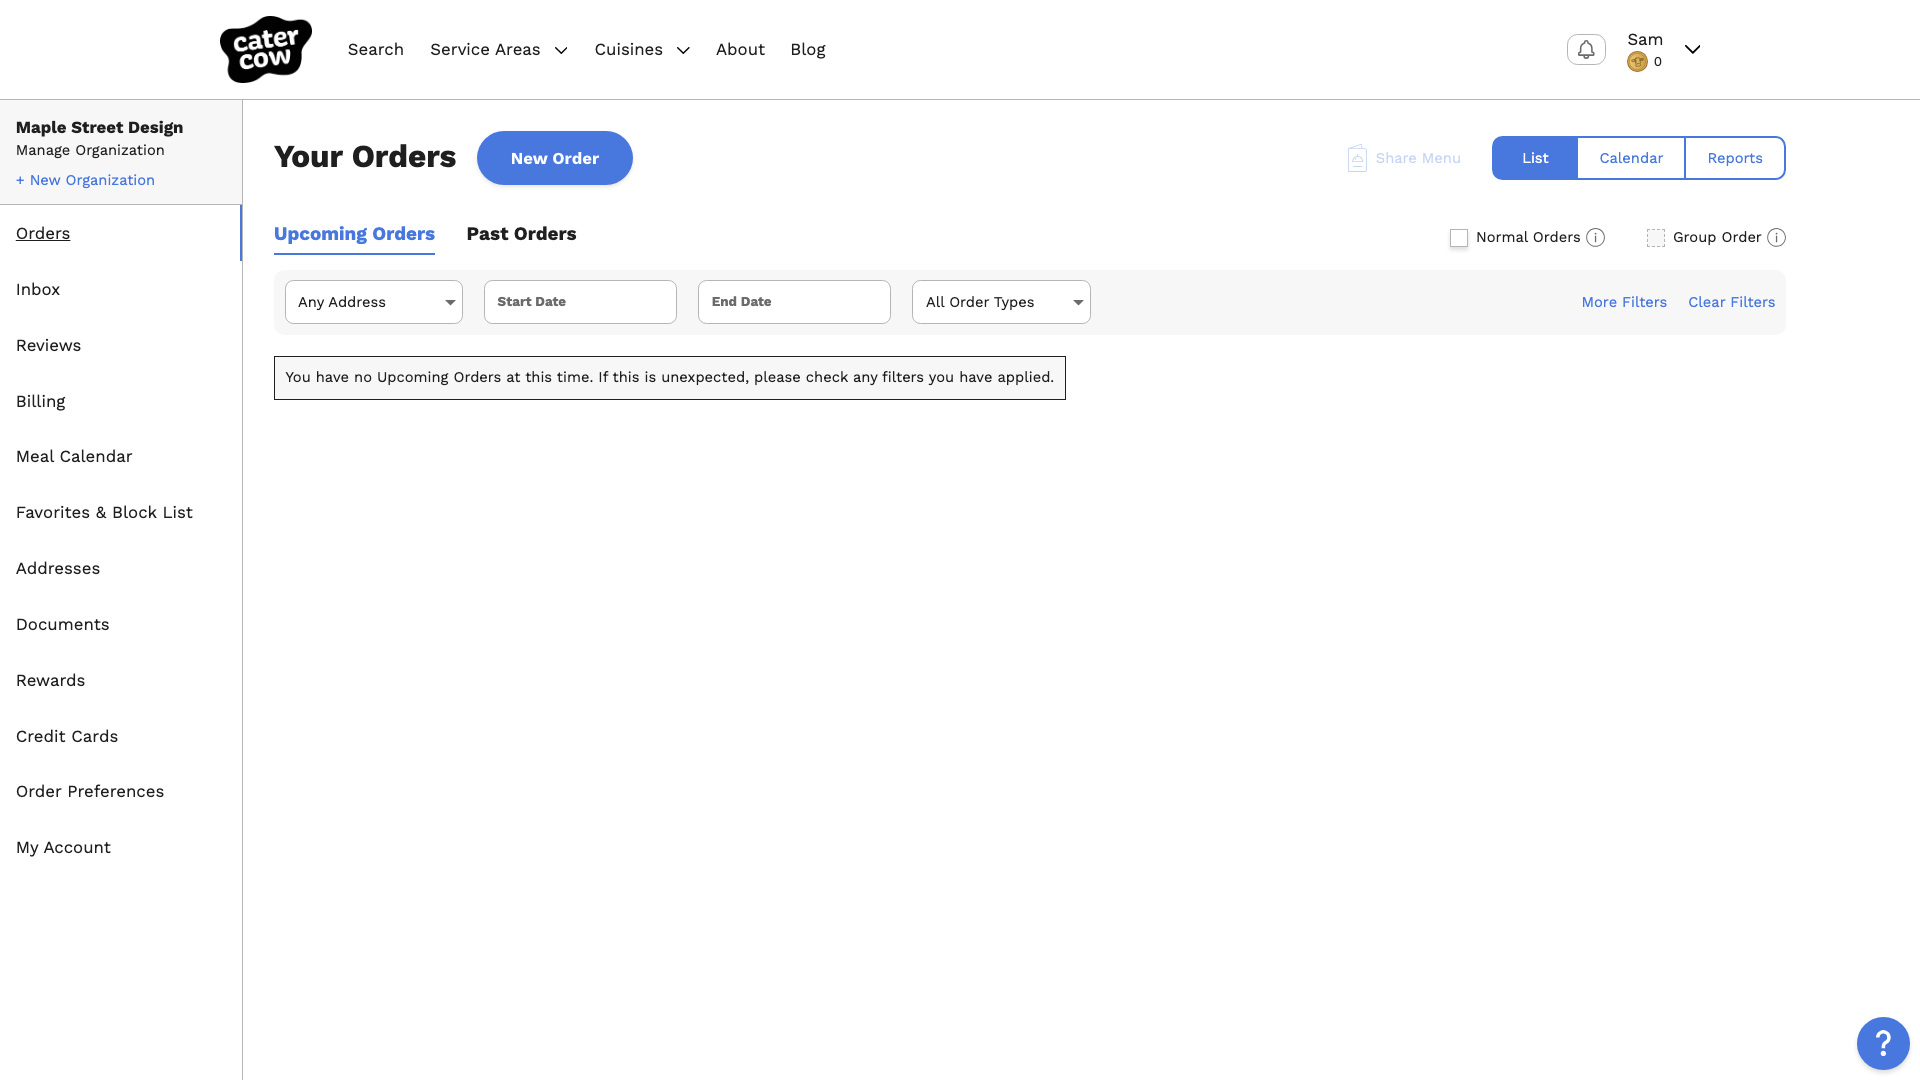Open the About page

pos(740,50)
